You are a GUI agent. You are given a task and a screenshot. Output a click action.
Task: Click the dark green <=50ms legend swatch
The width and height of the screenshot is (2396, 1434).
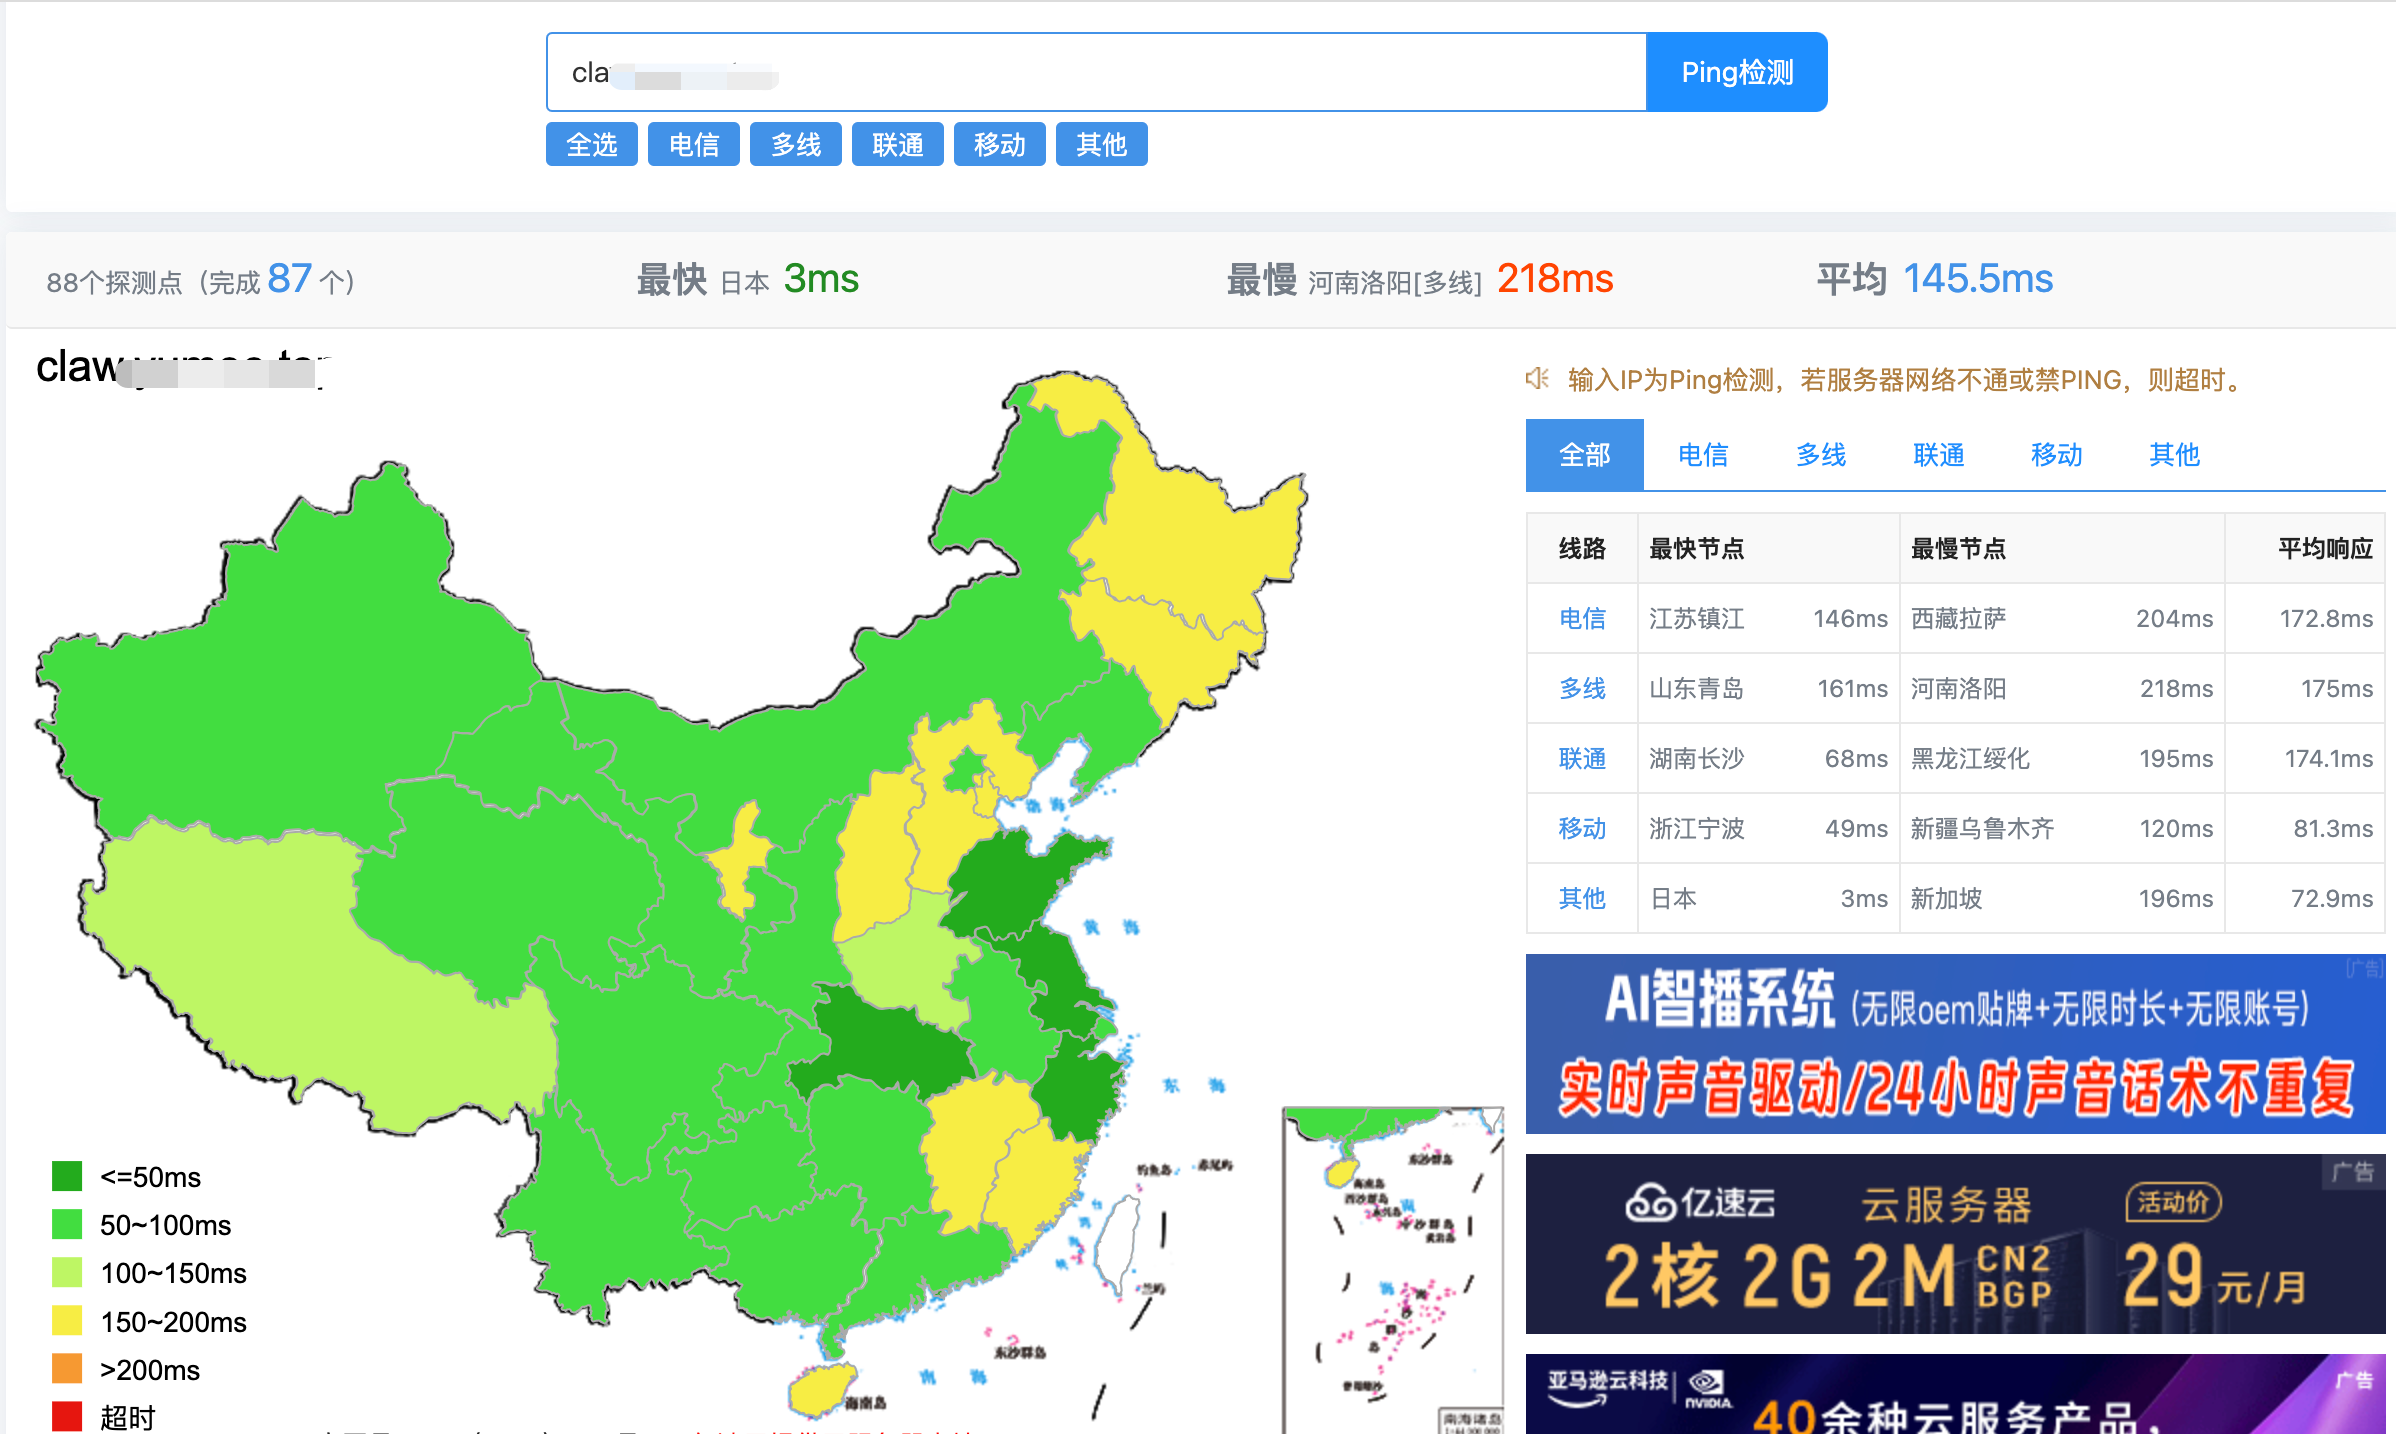(67, 1176)
